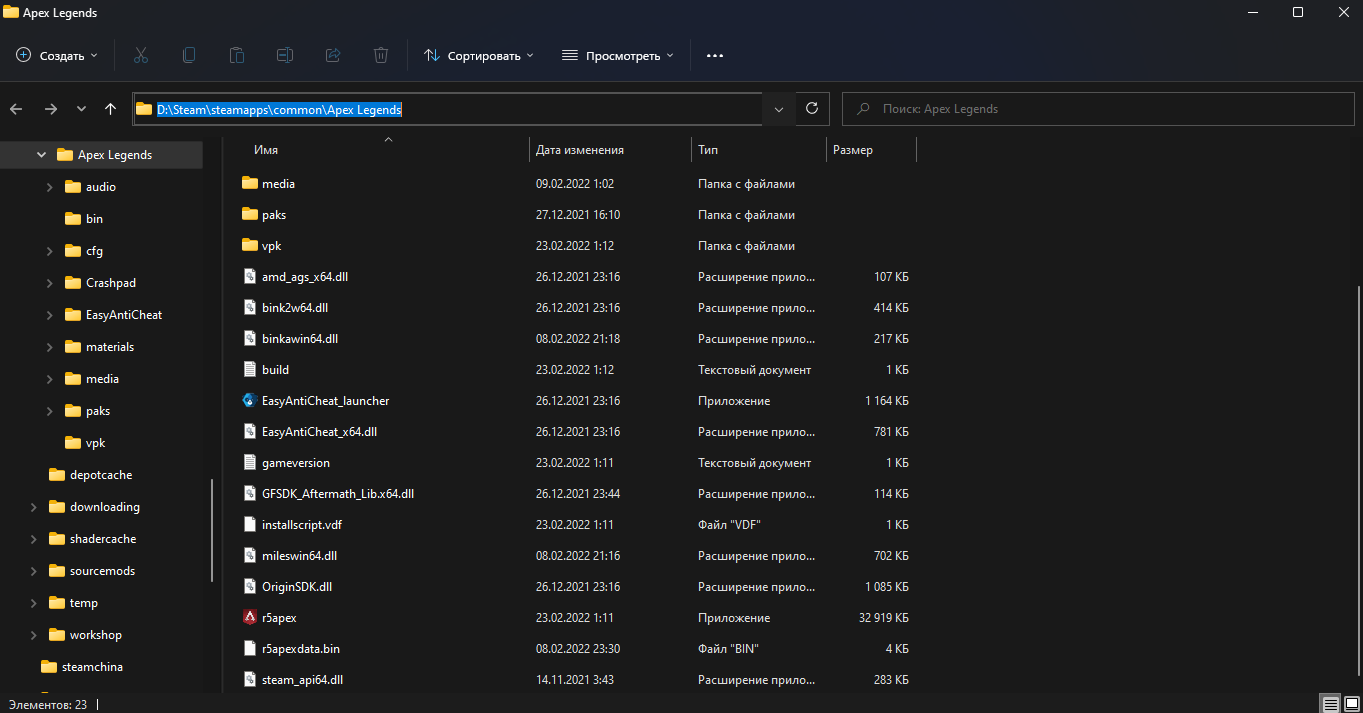Screen dimensions: 1363x713
Task: Expand the audio folder in tree
Action: tap(50, 187)
